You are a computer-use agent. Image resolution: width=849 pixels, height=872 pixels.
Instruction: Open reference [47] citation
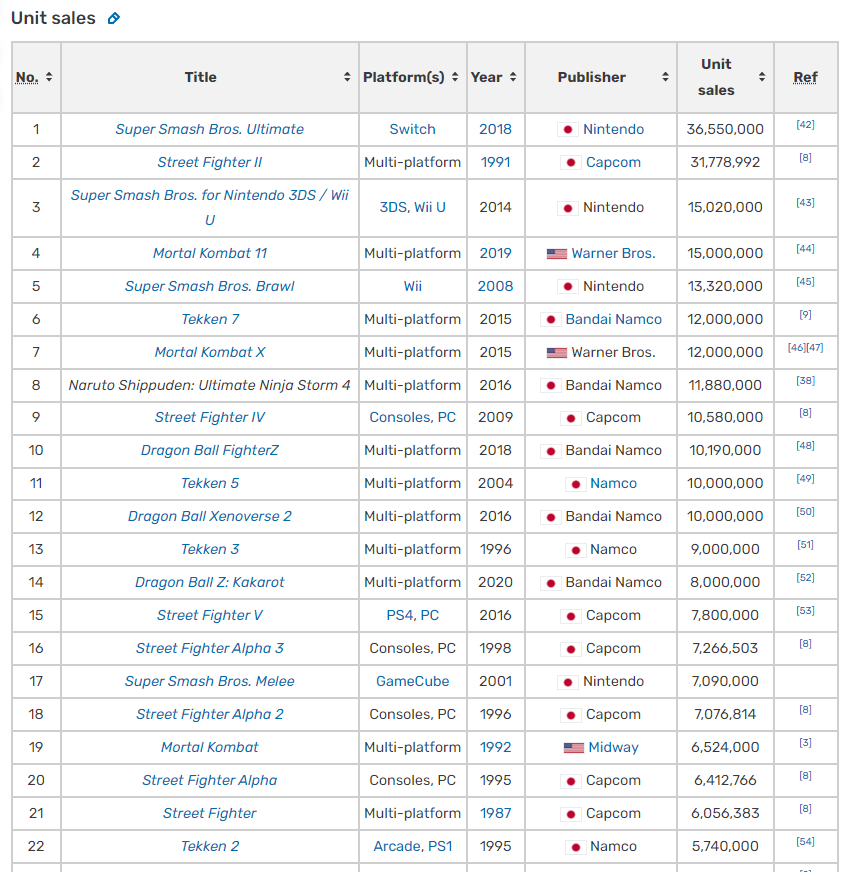(815, 348)
